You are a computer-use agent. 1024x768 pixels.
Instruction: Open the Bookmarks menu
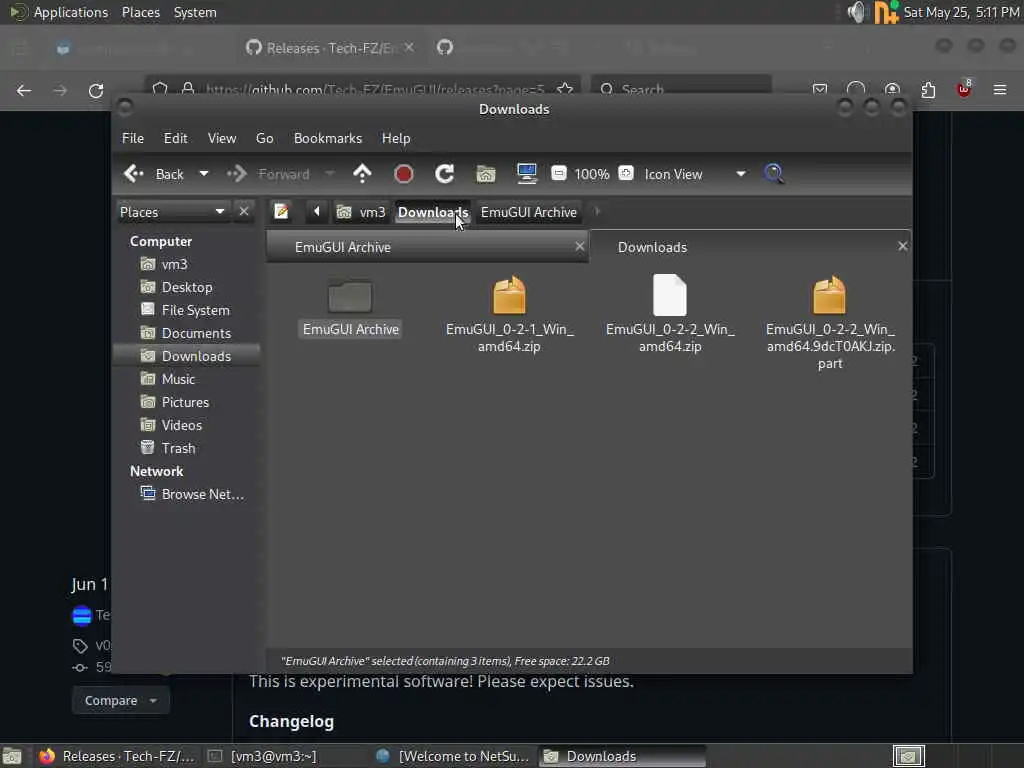328,138
